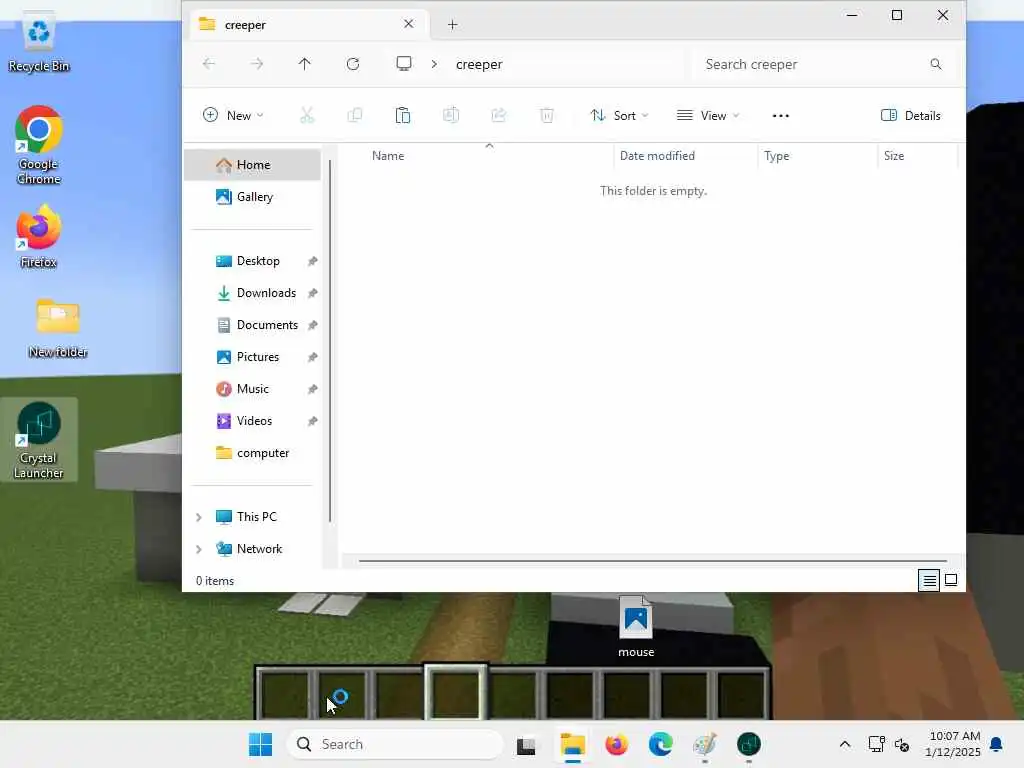Click the PC monitor icon in address bar

(404, 63)
